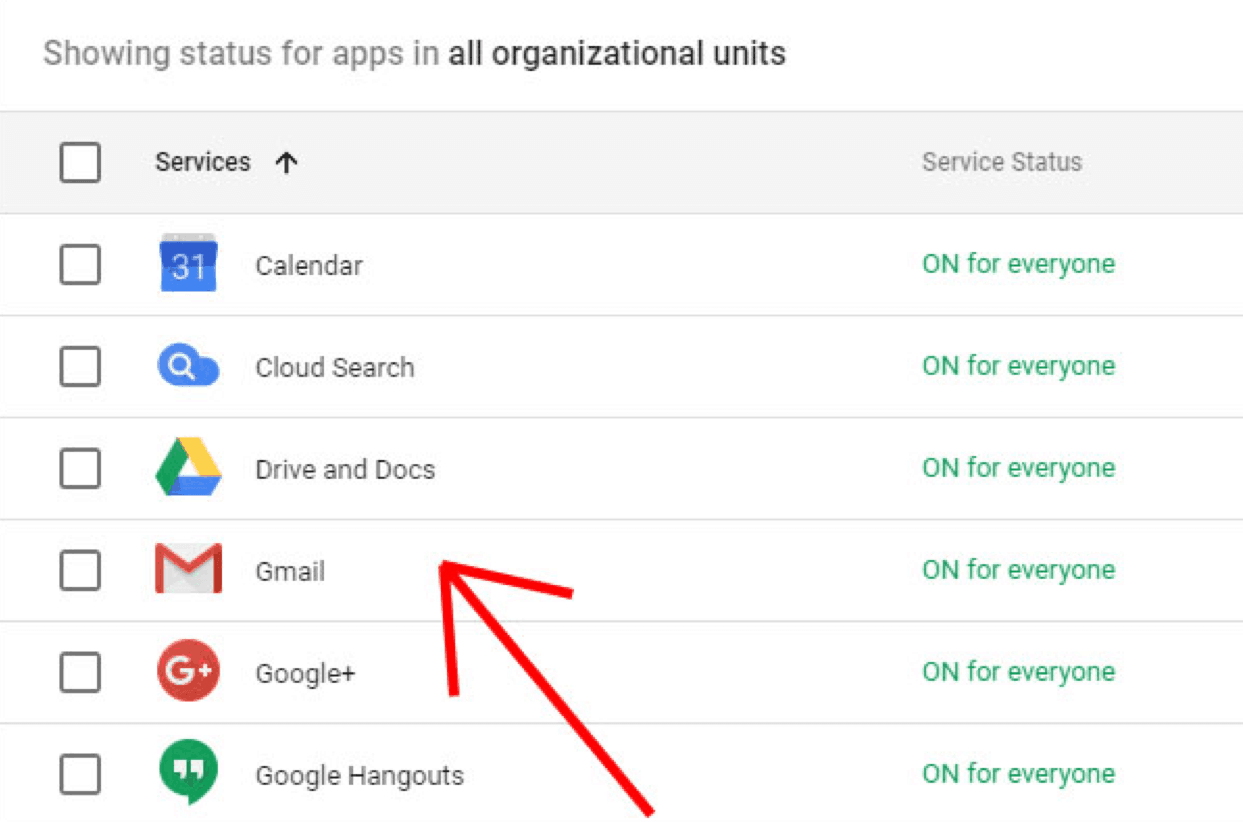Click the 'all organizational units' text
1243x822 pixels.
click(x=617, y=53)
